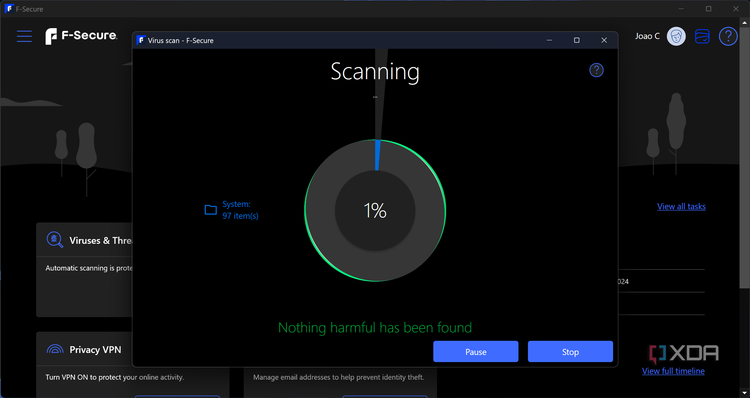750x398 pixels.
Task: Minimize the Virus scan window
Action: [x=549, y=40]
